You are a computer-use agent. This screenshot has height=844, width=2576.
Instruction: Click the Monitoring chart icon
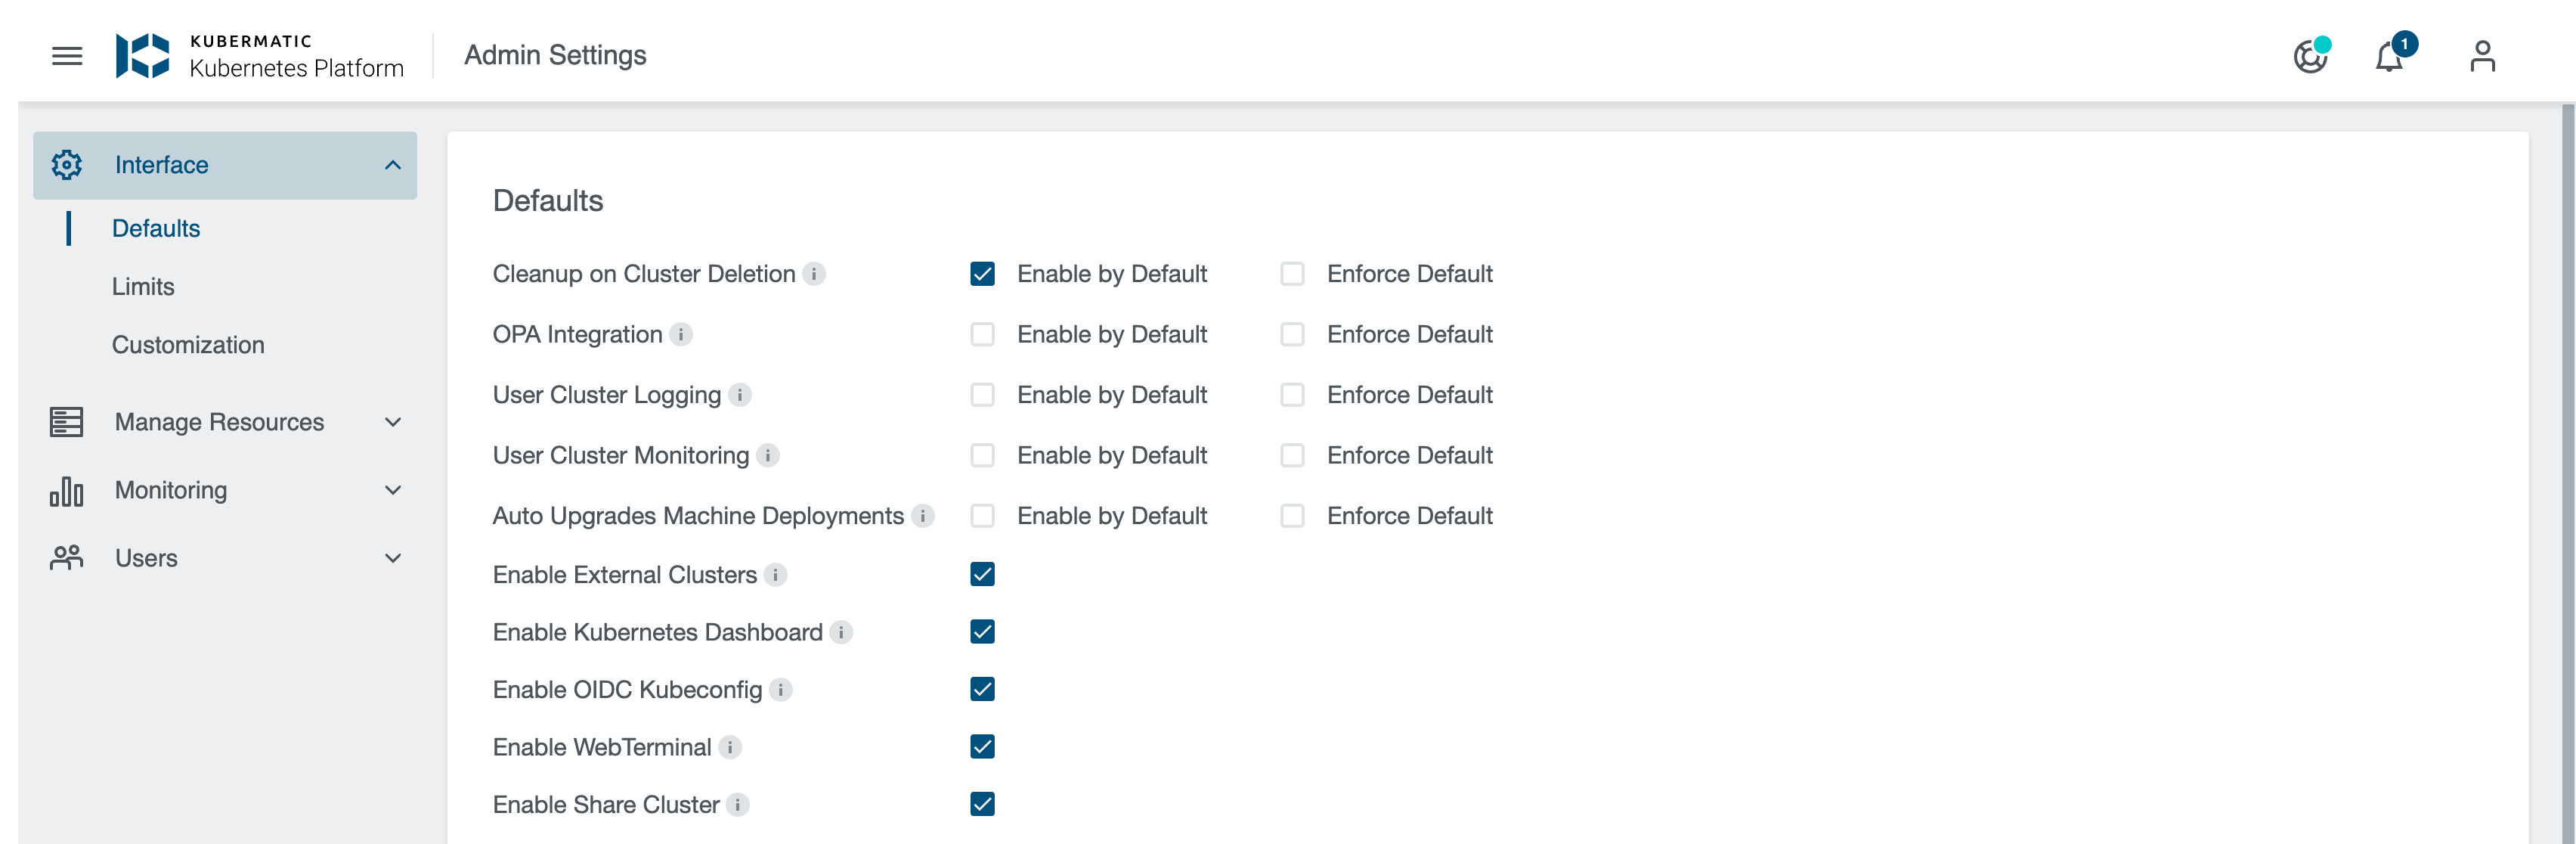coord(66,489)
